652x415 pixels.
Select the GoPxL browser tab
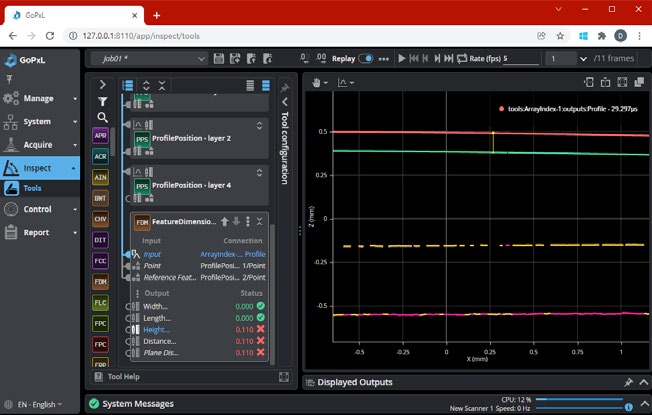74,15
